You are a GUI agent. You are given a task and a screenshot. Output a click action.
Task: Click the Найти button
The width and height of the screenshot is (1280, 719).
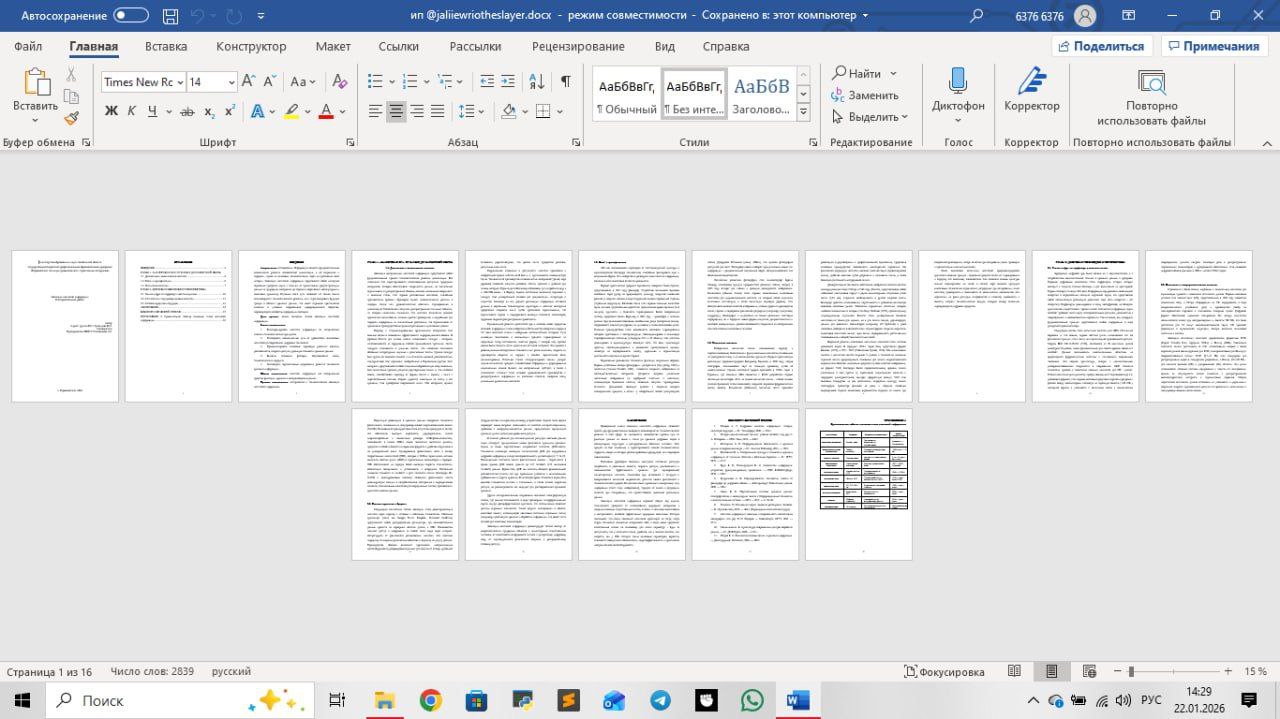point(857,73)
